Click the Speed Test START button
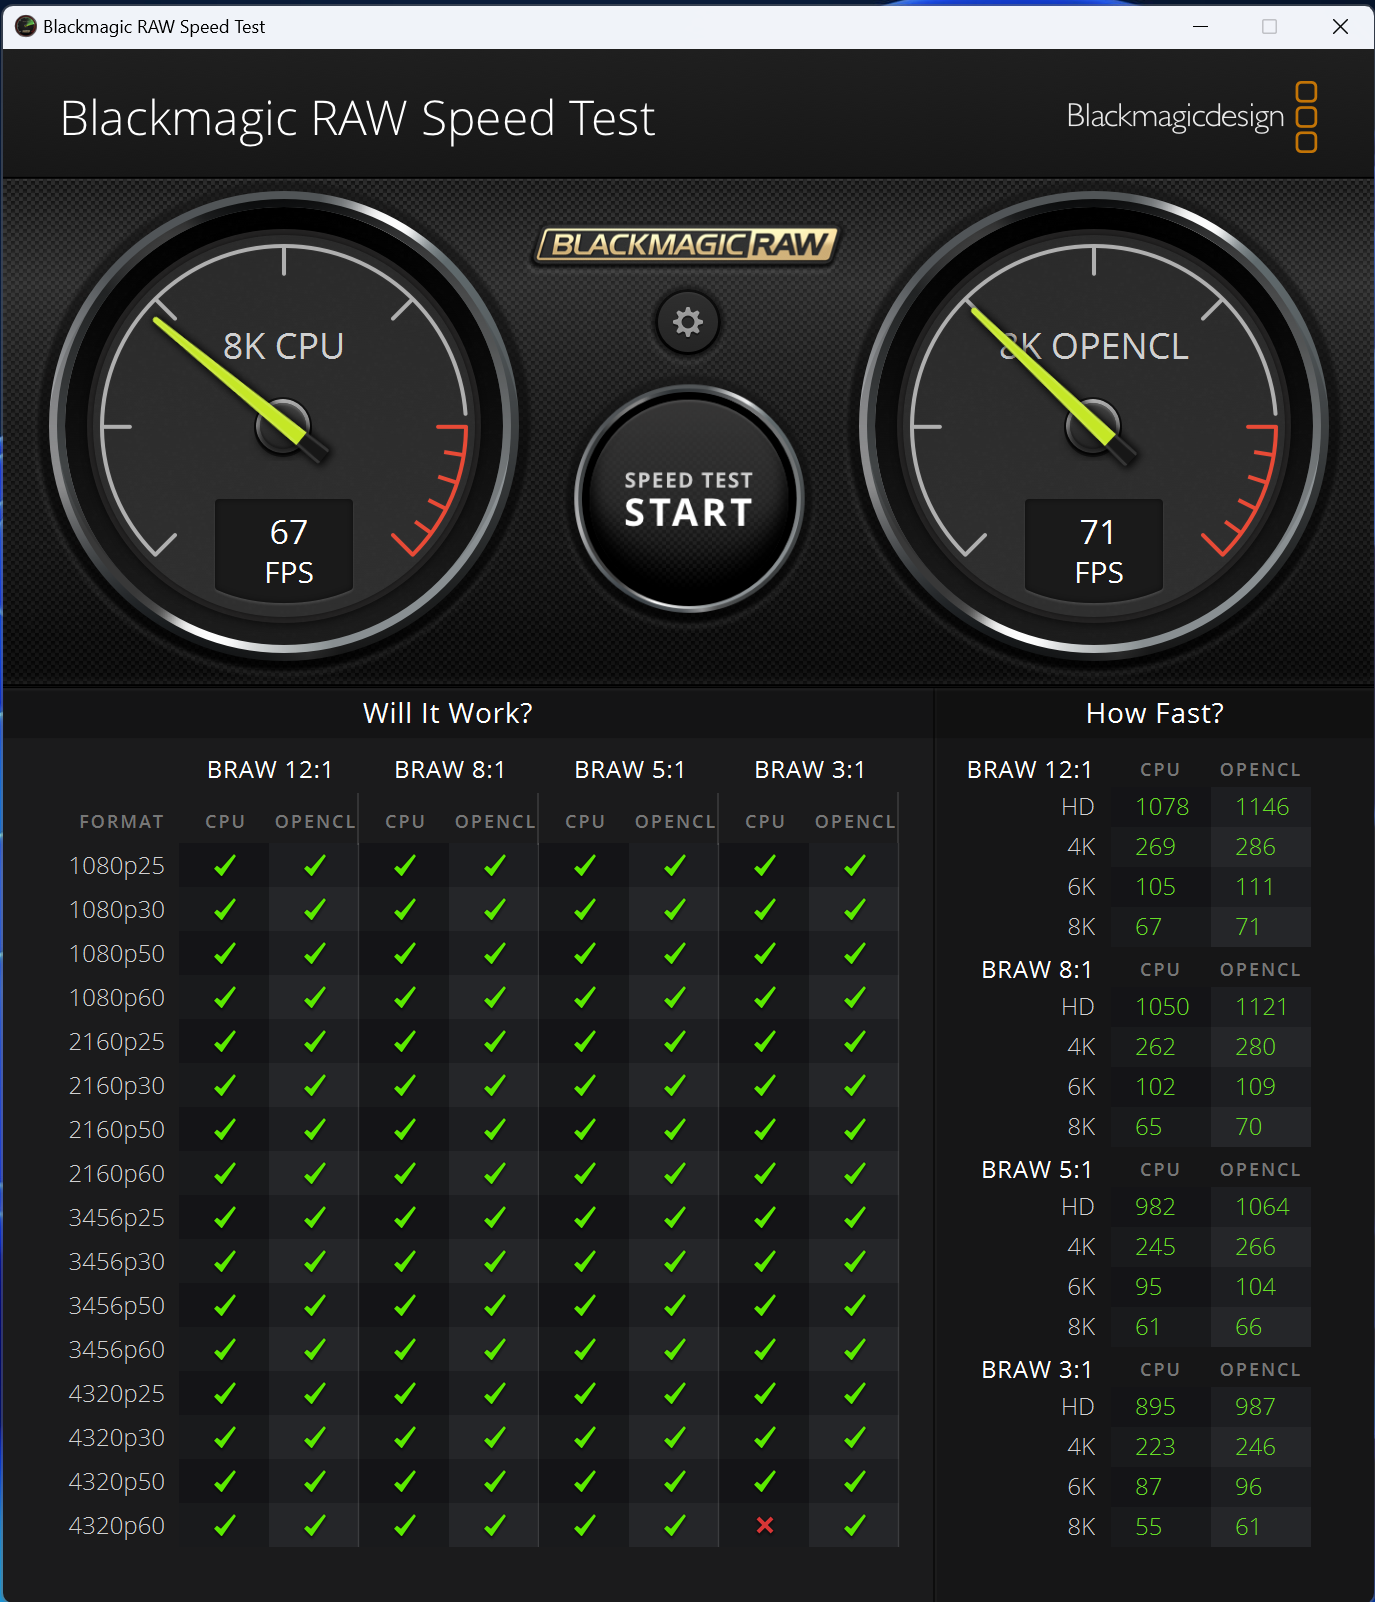1375x1602 pixels. coord(688,498)
